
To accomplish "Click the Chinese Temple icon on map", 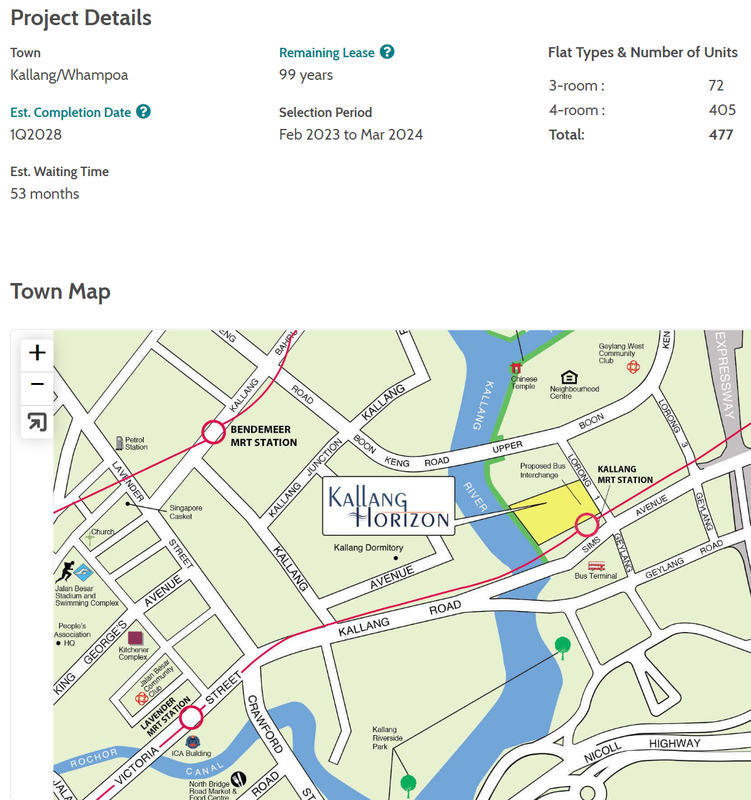I will point(516,368).
